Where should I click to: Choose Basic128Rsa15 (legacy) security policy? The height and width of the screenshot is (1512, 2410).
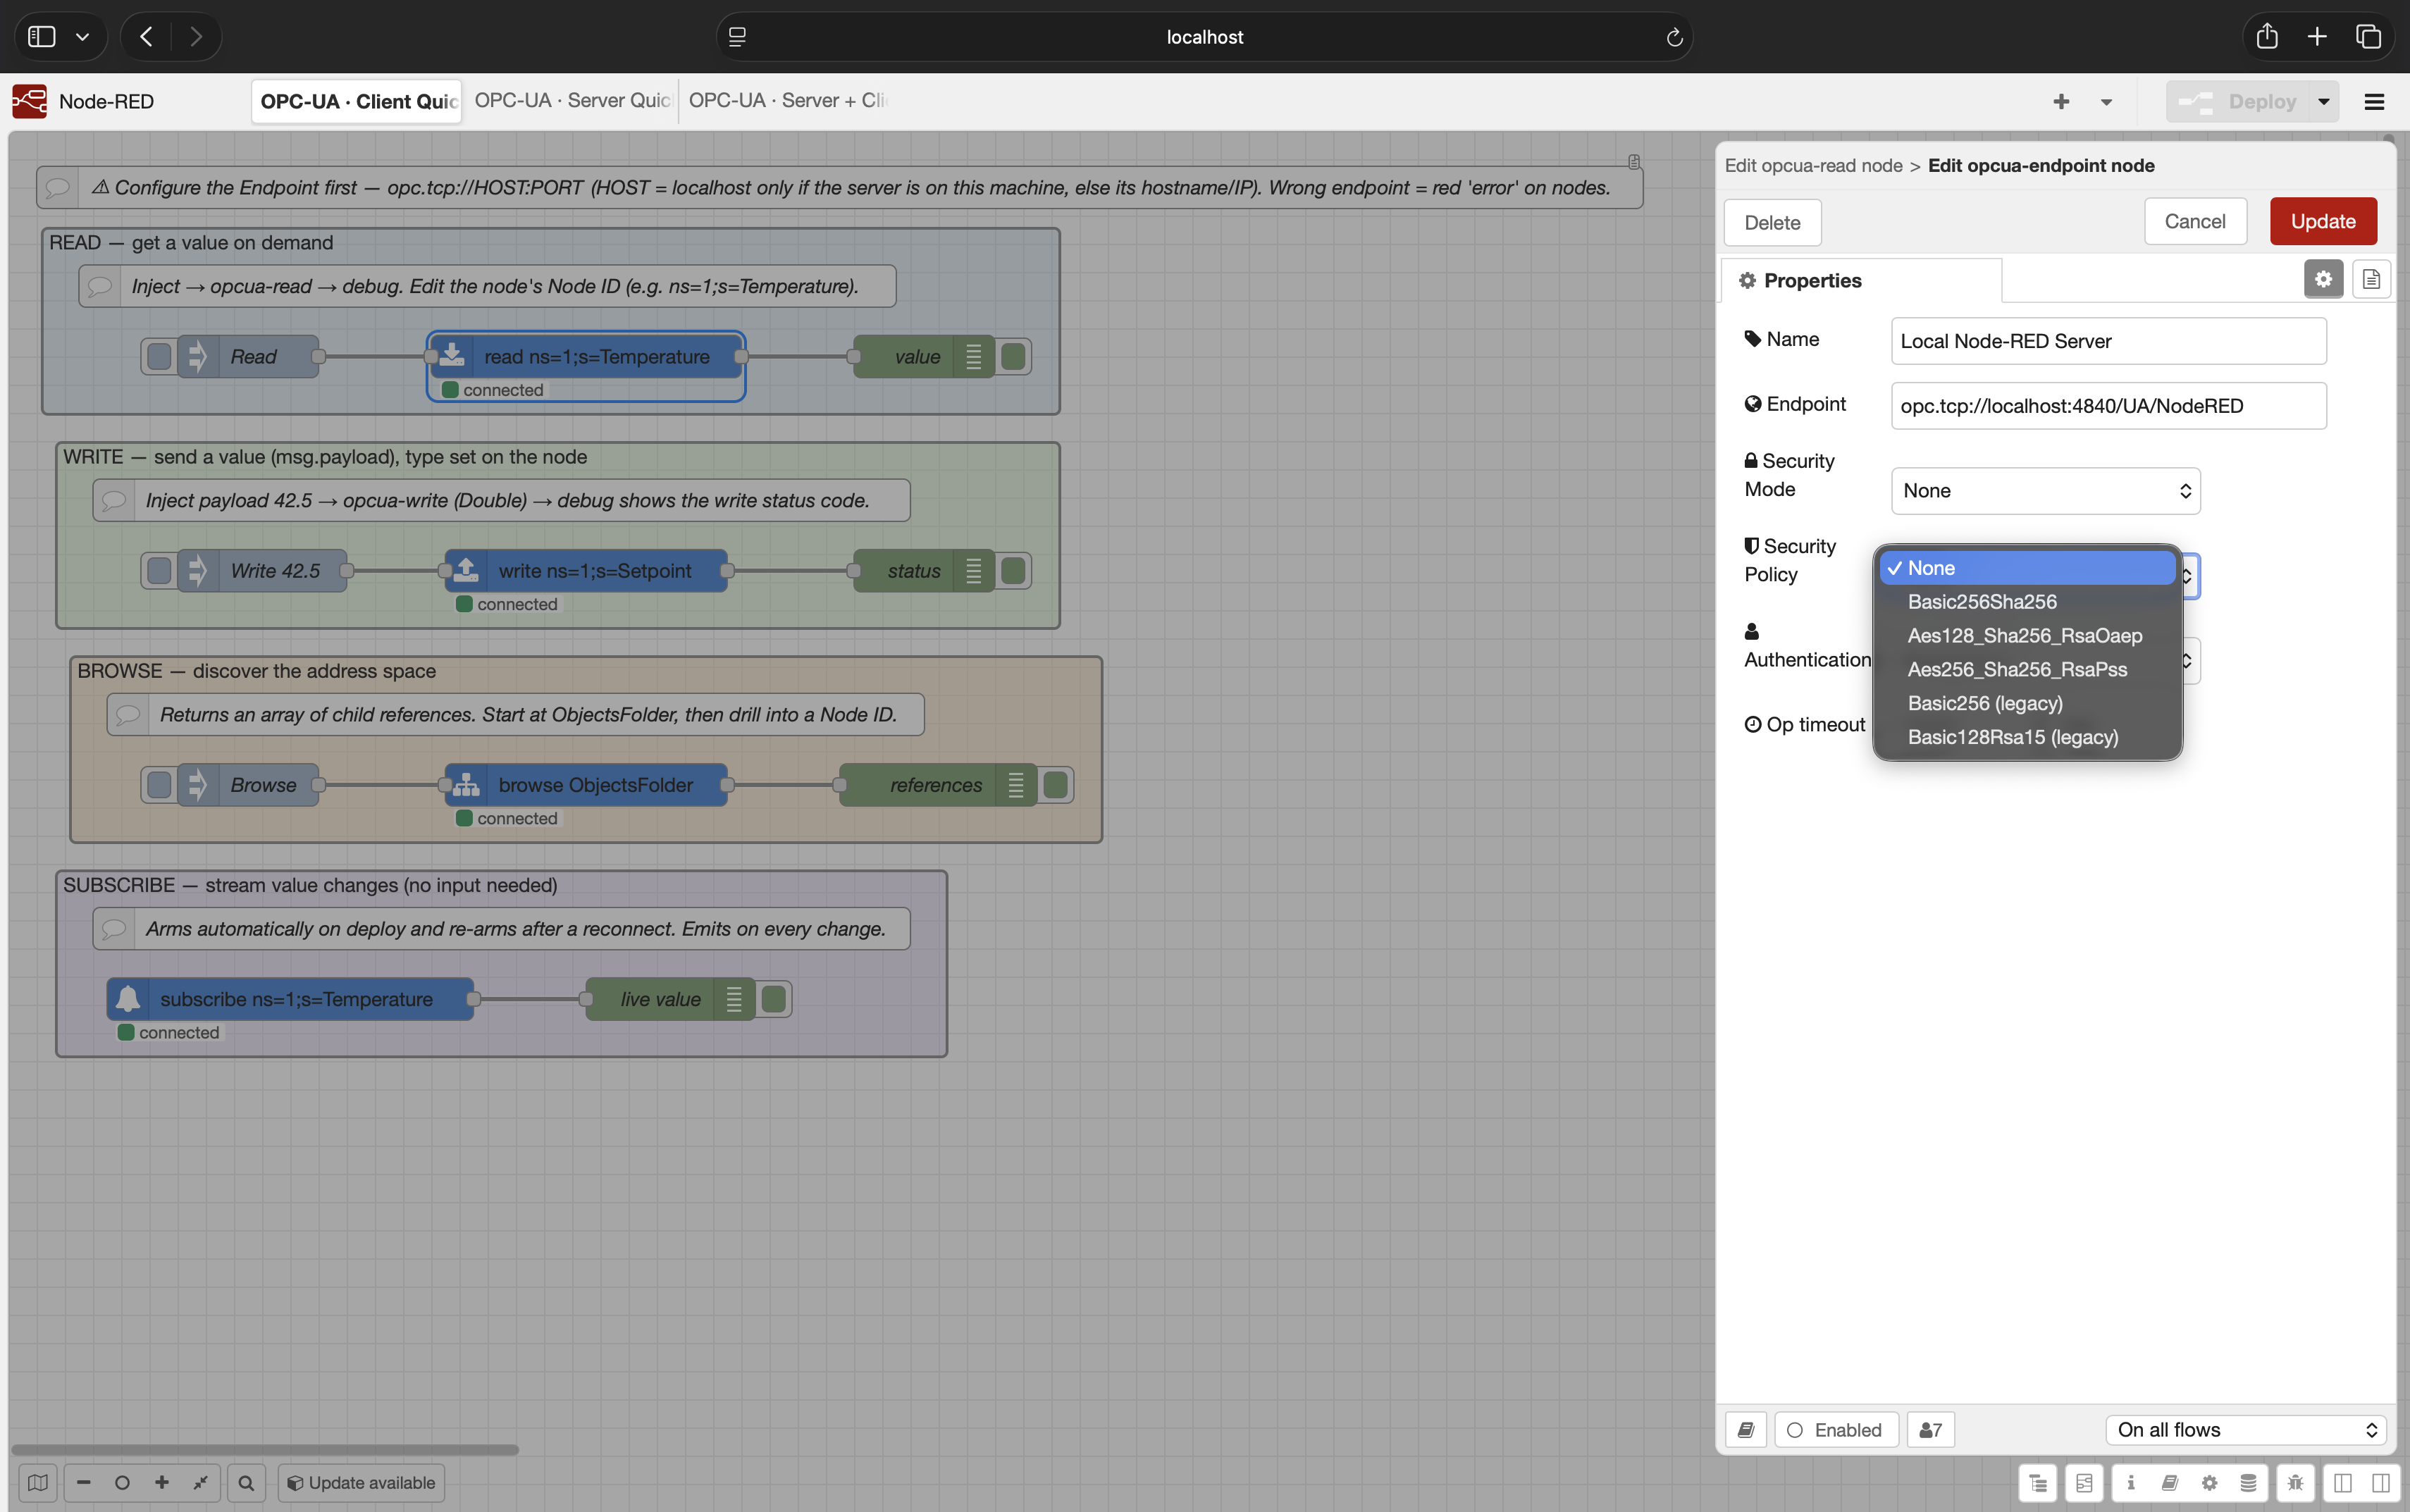(x=2028, y=738)
